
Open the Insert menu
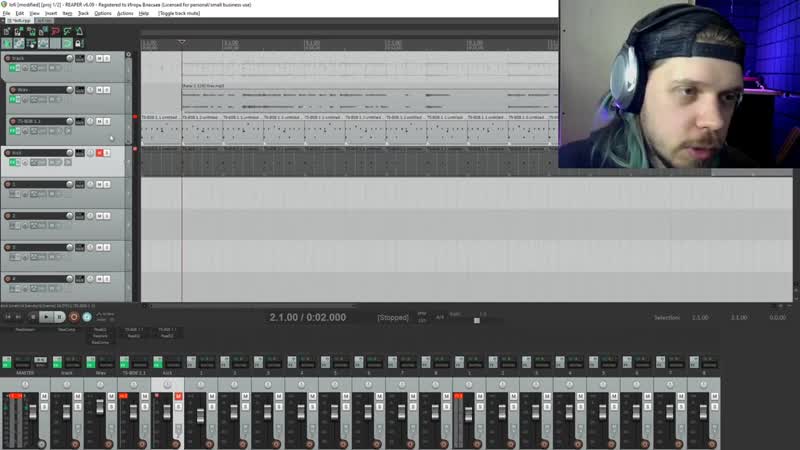[50, 13]
